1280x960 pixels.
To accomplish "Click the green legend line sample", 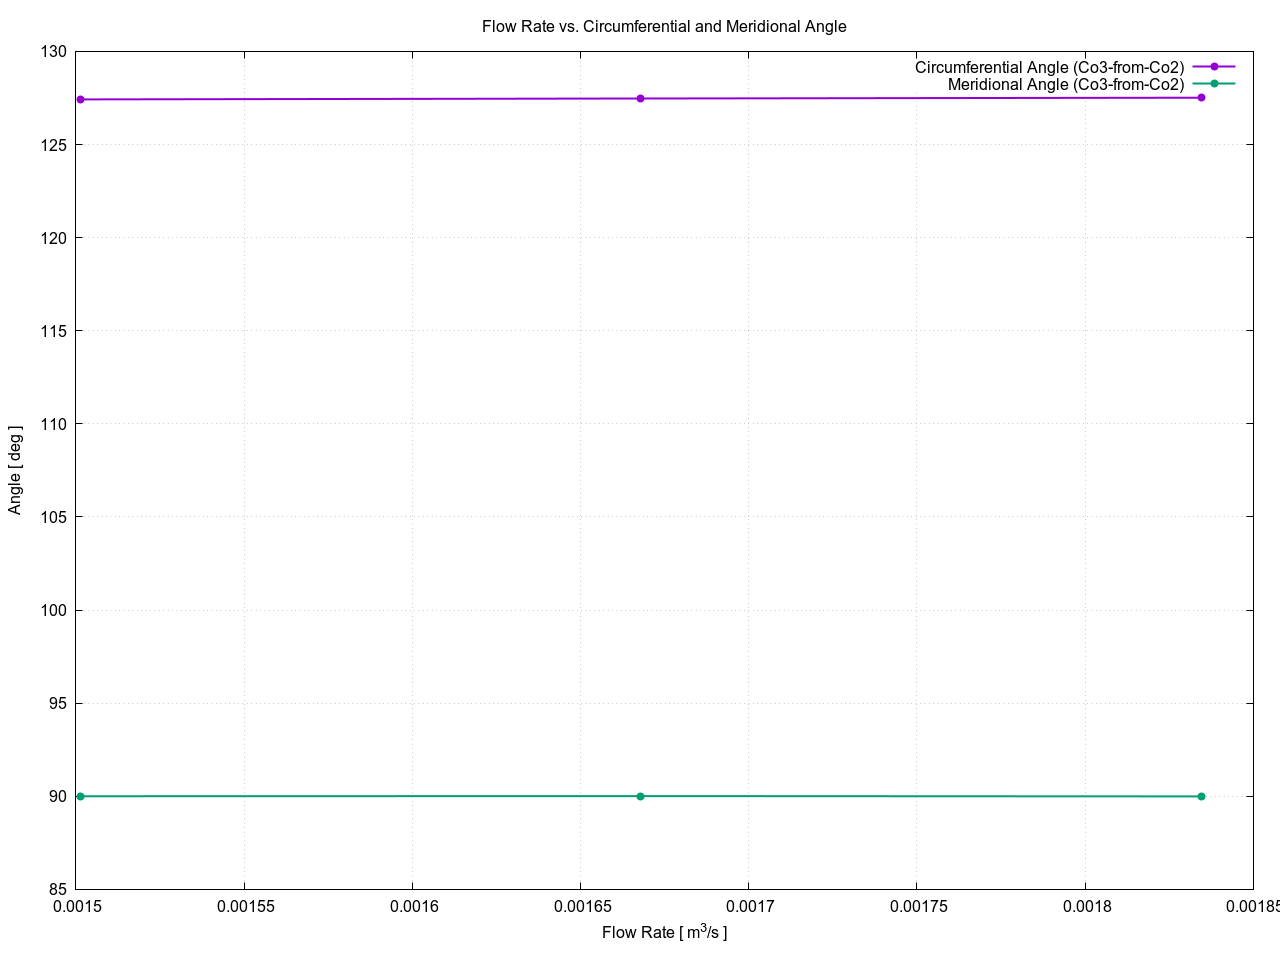I will click(x=1214, y=84).
